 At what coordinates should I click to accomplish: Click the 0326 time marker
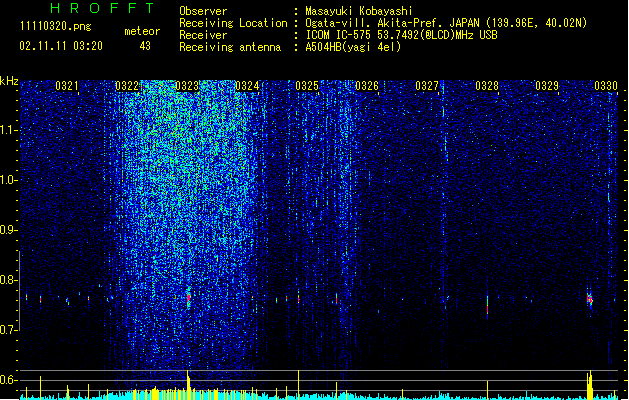point(367,86)
